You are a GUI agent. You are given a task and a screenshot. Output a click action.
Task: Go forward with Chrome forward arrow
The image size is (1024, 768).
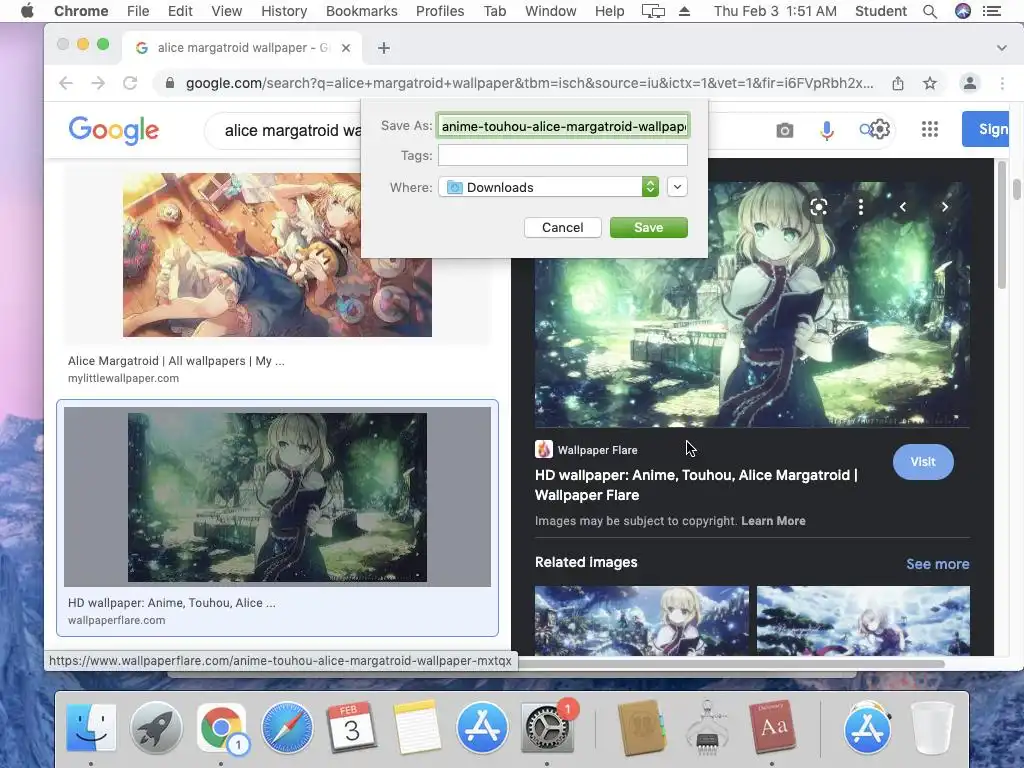[x=98, y=83]
